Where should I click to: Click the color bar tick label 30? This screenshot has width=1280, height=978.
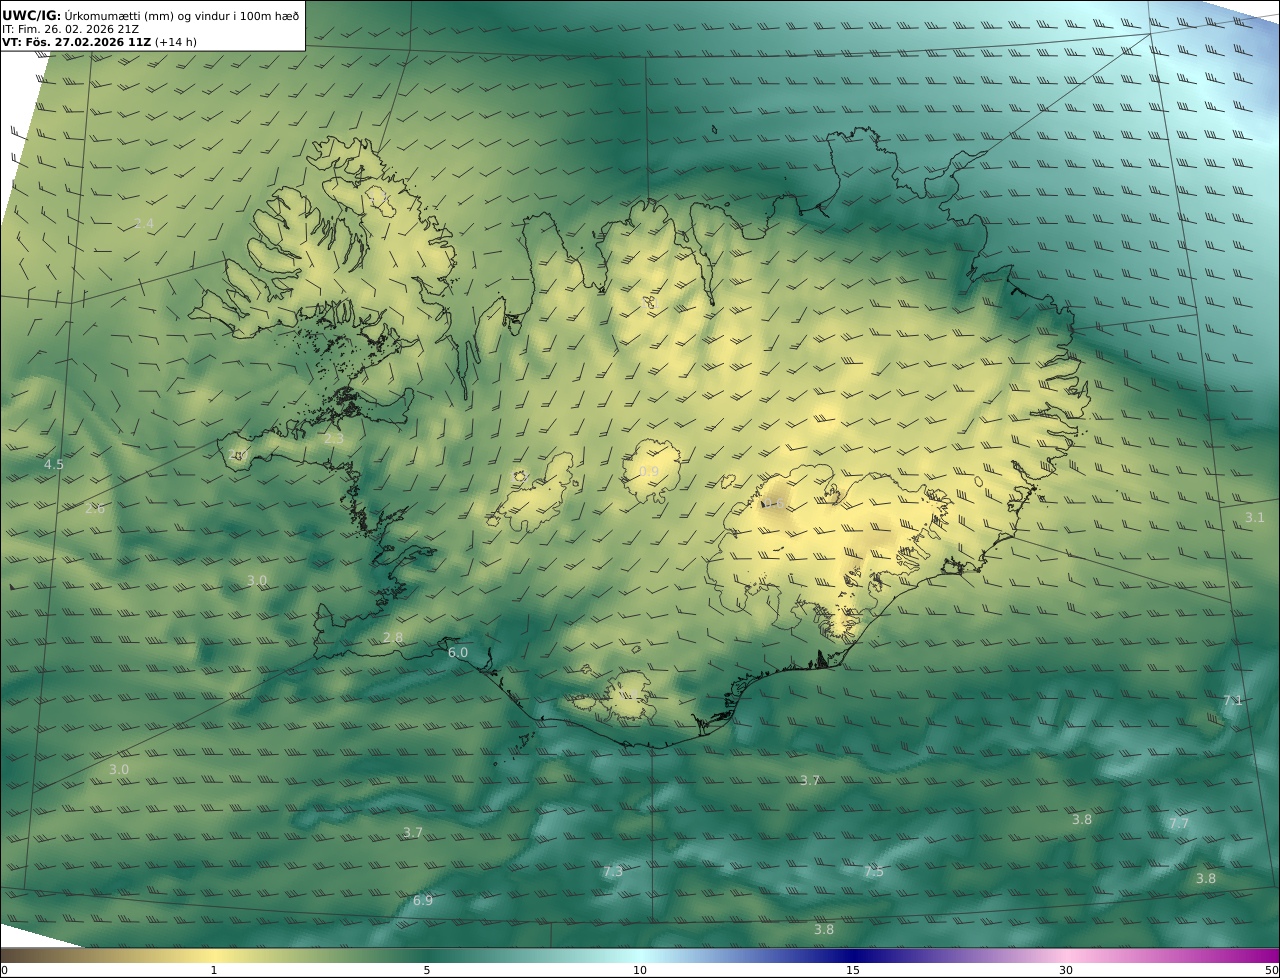[1066, 970]
